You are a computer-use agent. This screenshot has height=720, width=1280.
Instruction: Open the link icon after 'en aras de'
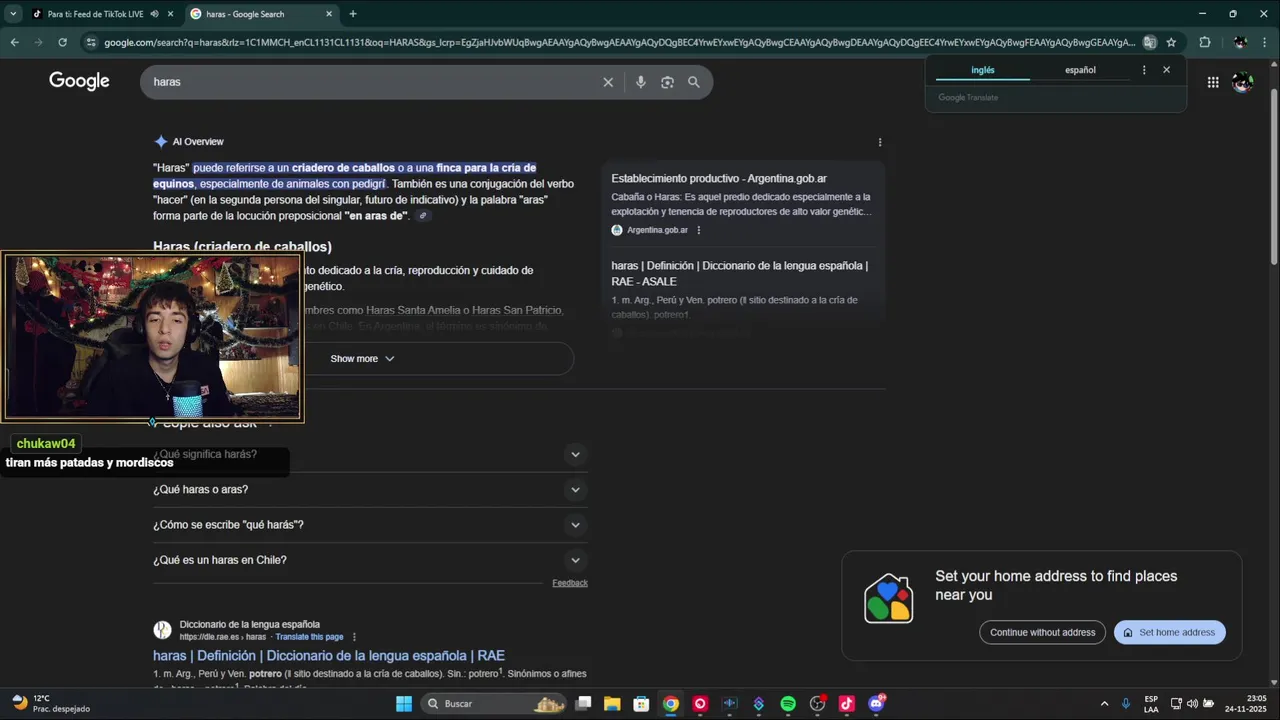coord(423,216)
